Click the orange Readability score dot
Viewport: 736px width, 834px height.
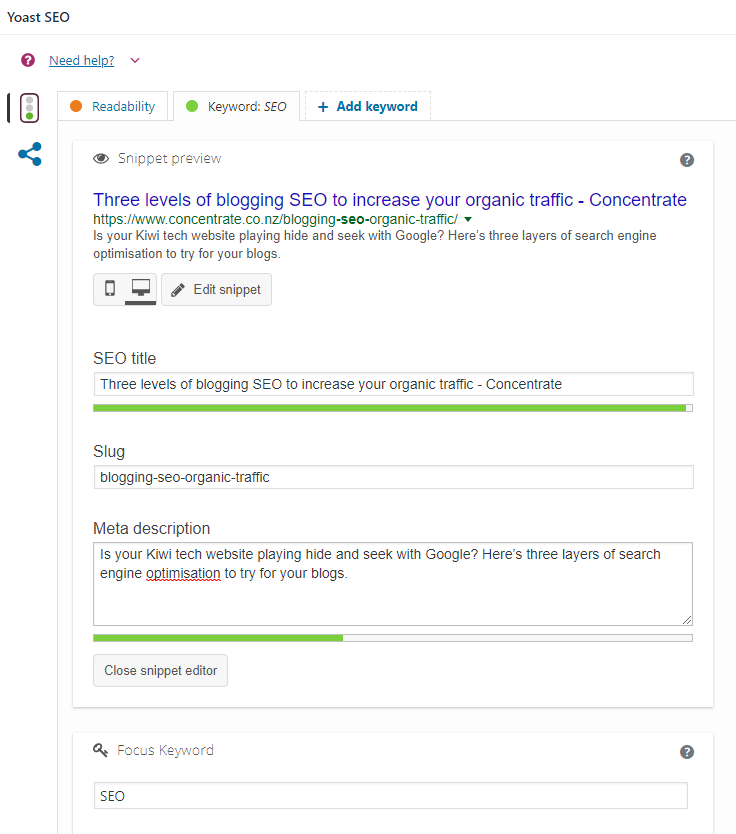pyautogui.click(x=76, y=106)
